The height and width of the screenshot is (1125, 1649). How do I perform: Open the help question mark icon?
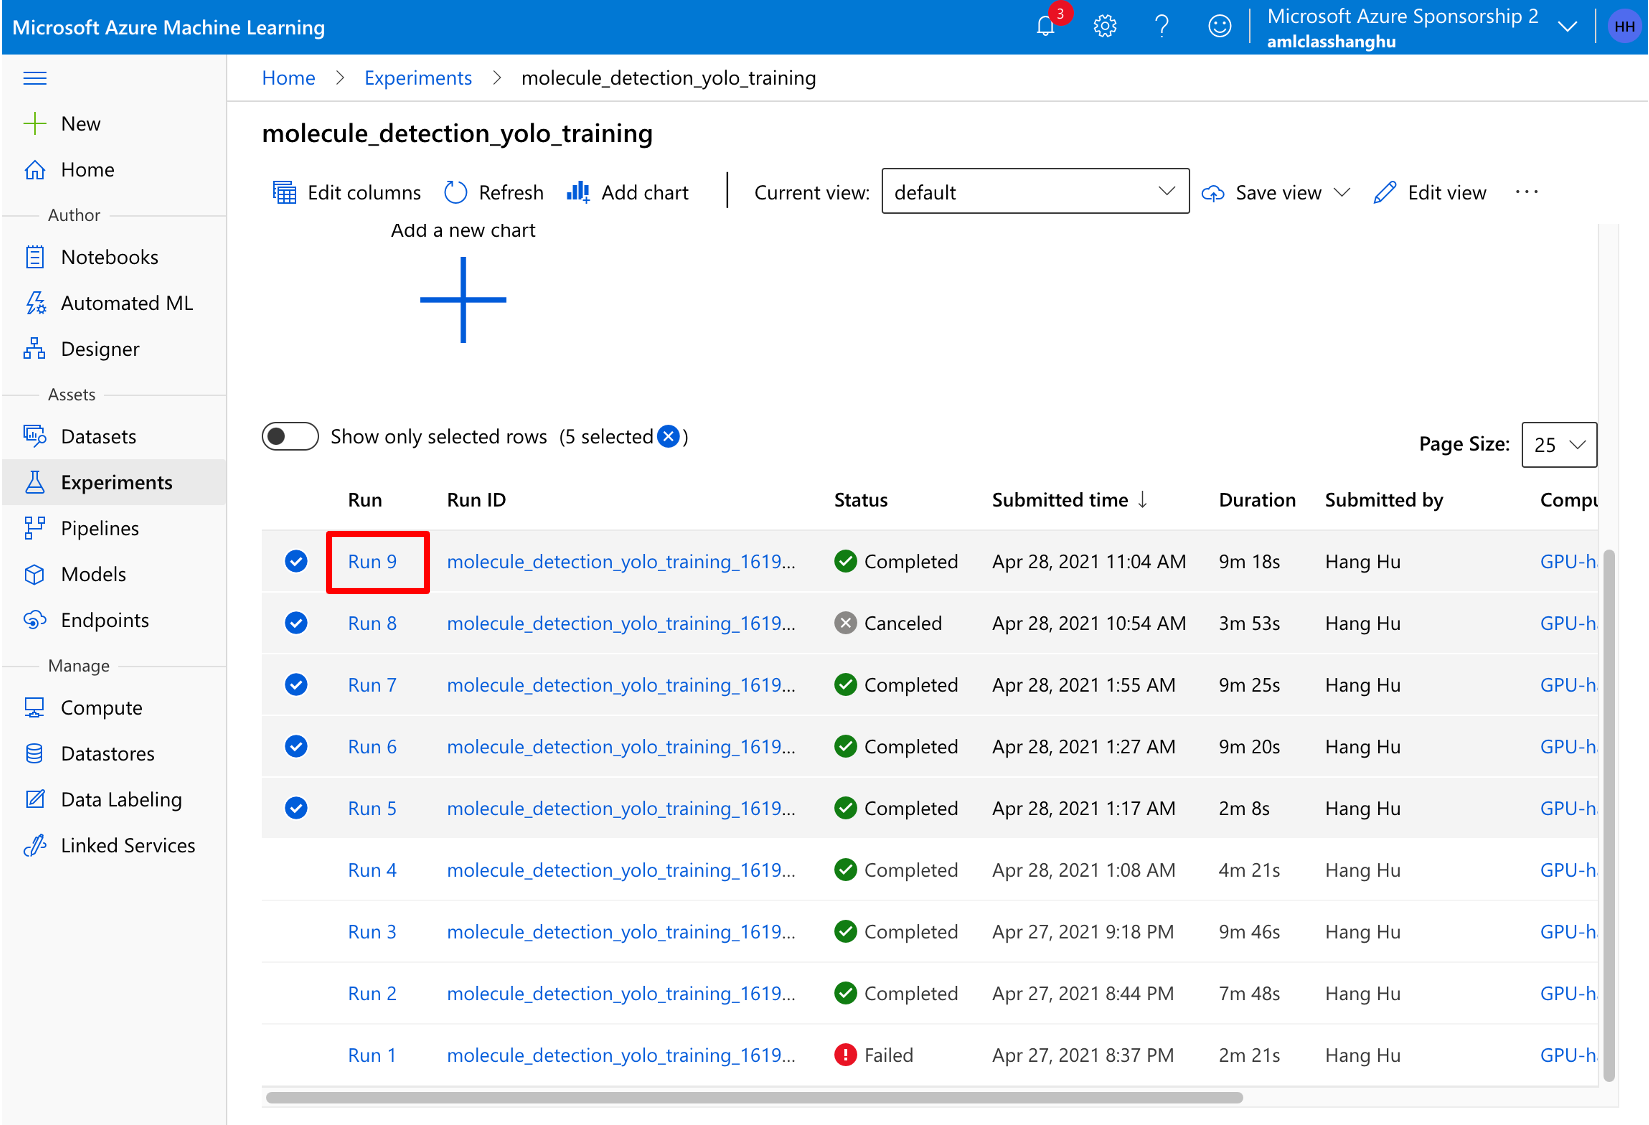tap(1162, 26)
